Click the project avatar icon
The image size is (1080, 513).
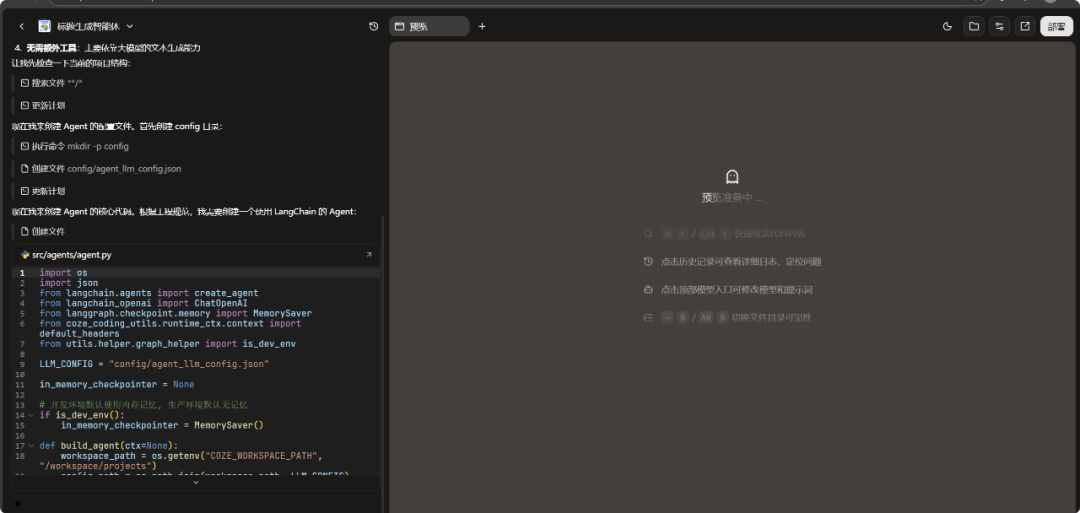click(44, 26)
